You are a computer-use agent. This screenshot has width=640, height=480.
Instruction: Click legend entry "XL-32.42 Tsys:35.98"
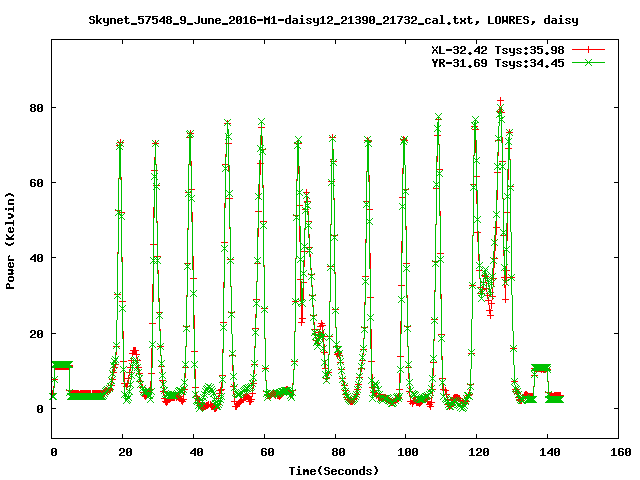pyautogui.click(x=498, y=50)
